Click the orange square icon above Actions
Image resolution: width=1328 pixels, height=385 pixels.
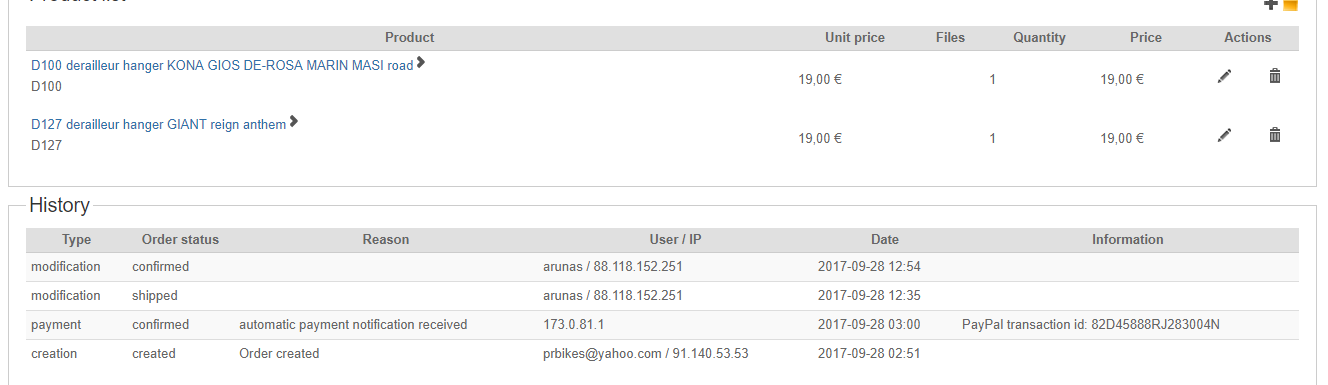point(1290,4)
